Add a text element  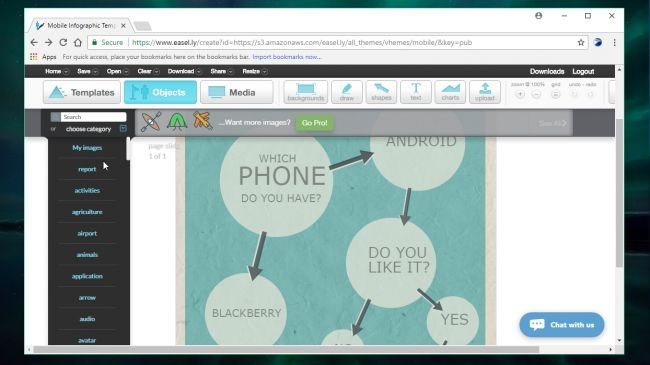(415, 92)
